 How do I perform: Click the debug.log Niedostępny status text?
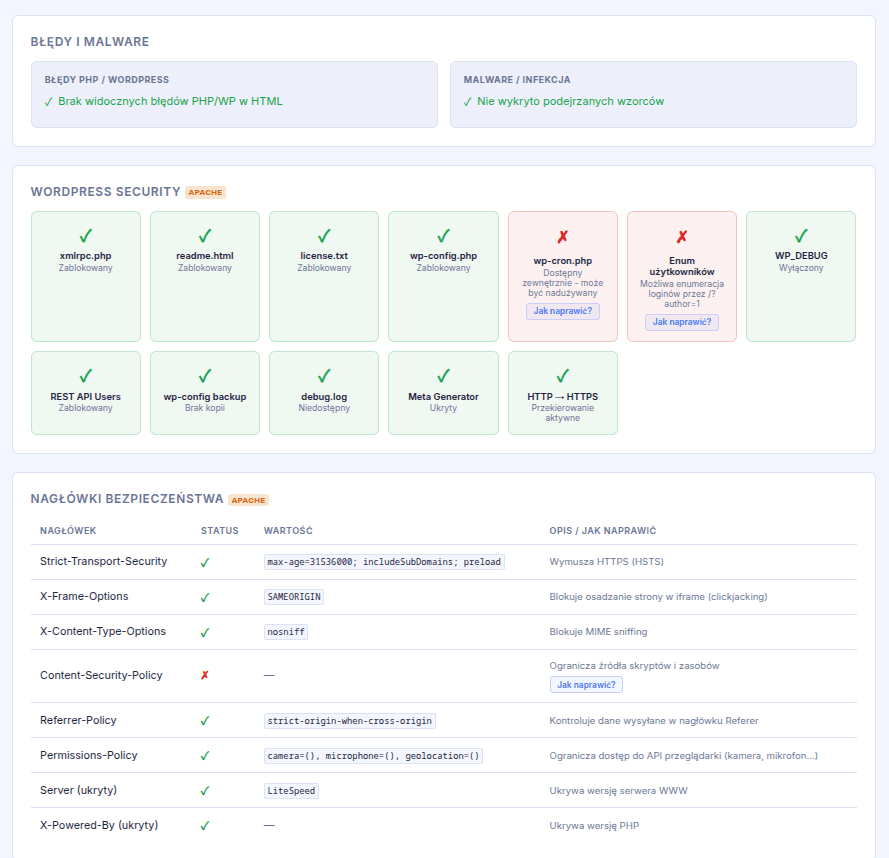[x=324, y=408]
